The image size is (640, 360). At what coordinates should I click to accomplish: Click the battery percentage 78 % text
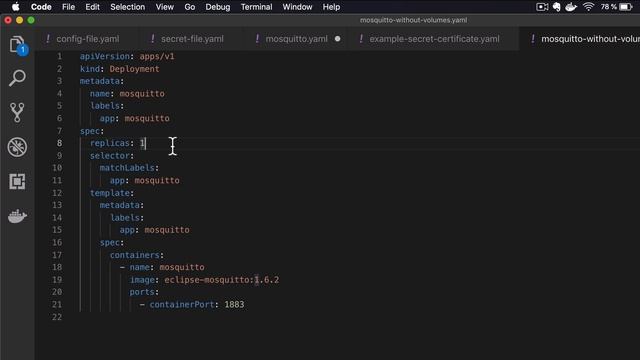pos(609,7)
